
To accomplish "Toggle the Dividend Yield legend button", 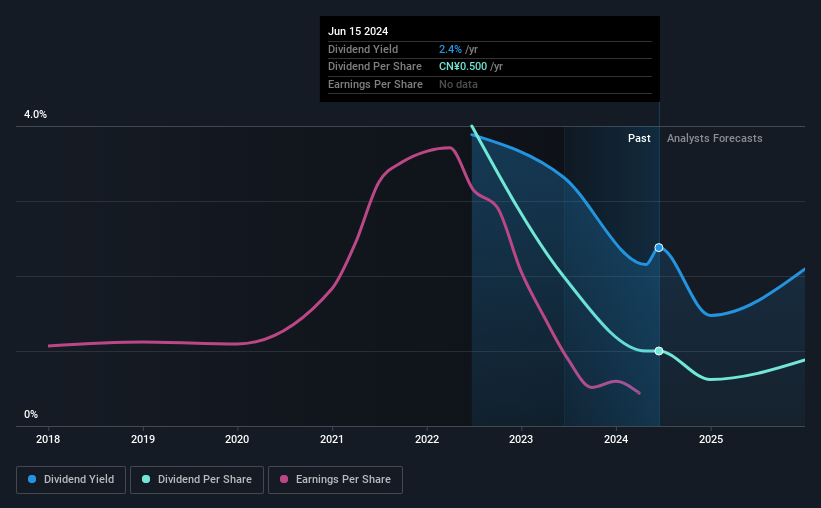I will point(71,480).
